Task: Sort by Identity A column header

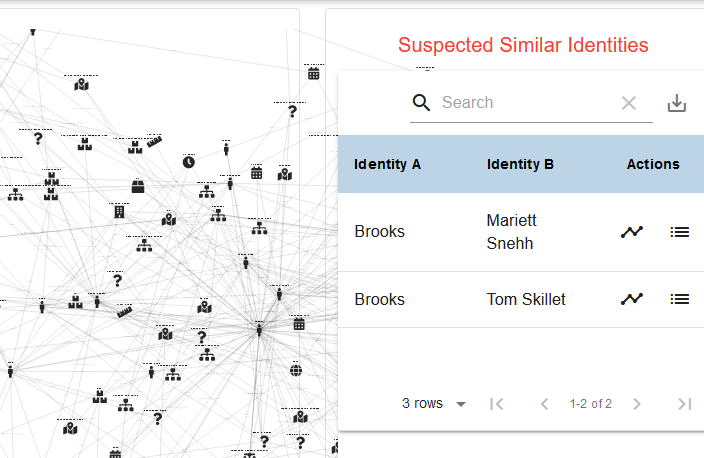Action: (x=387, y=164)
